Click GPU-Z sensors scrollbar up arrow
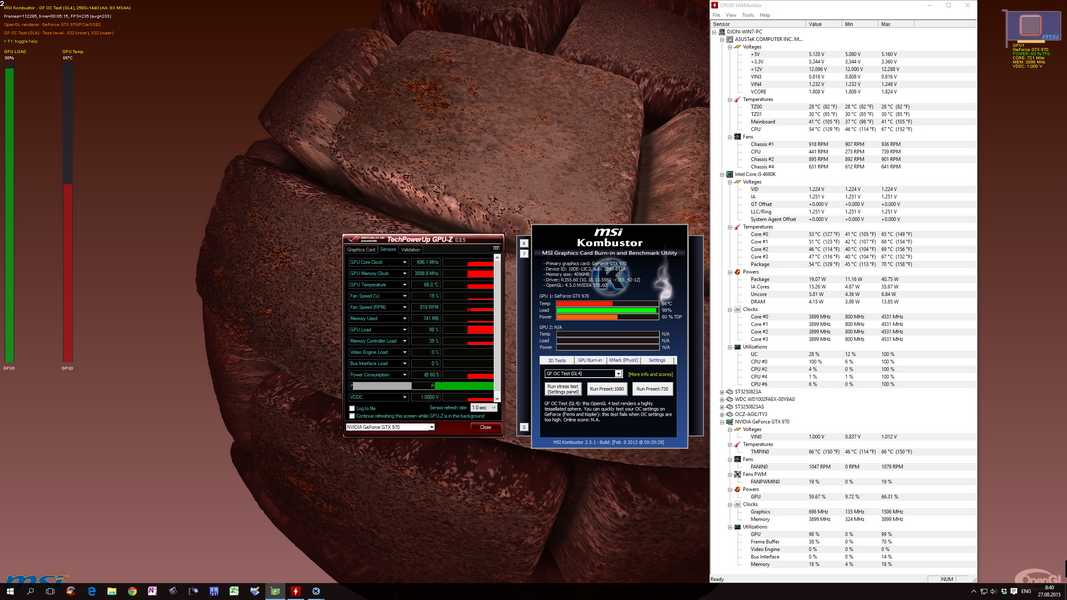 [x=497, y=258]
